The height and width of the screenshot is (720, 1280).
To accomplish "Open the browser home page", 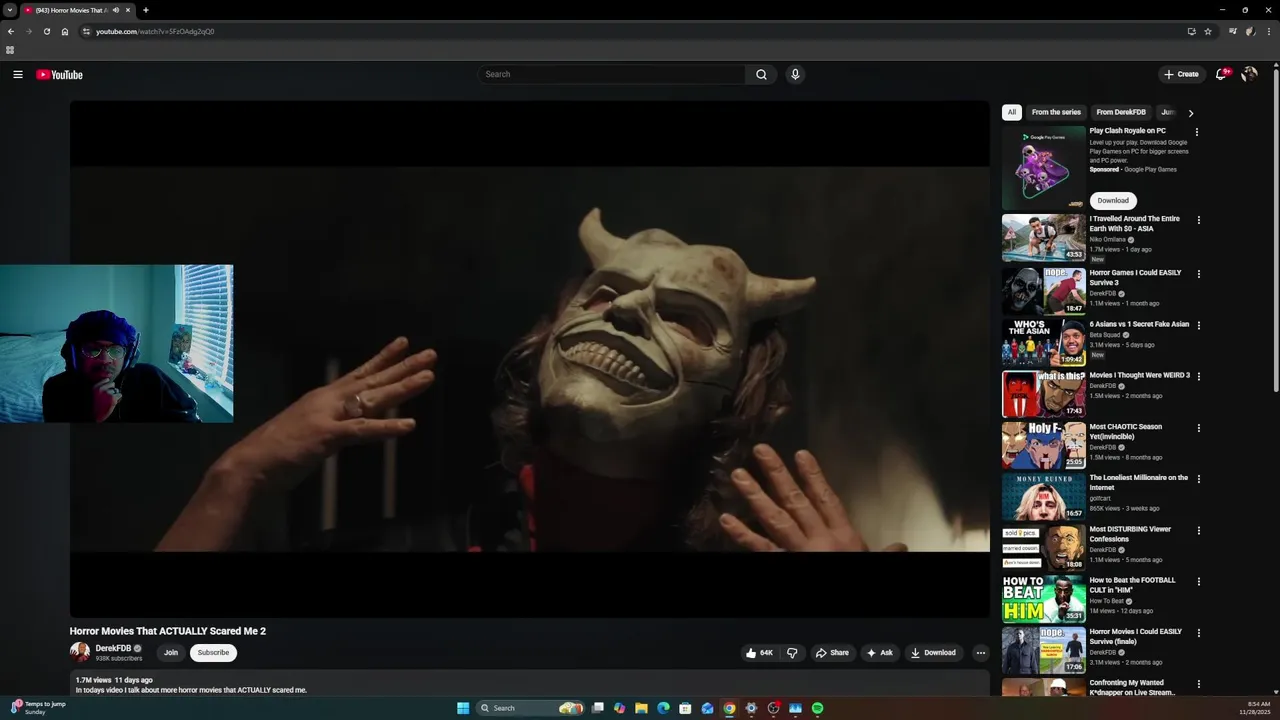I will [65, 31].
